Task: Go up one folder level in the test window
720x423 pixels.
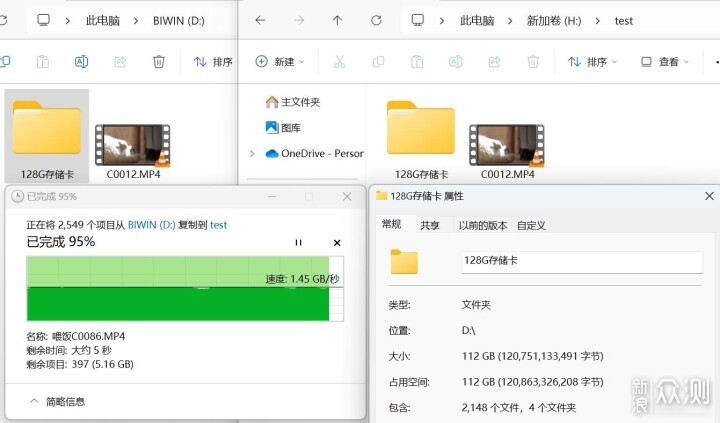Action: [x=338, y=20]
